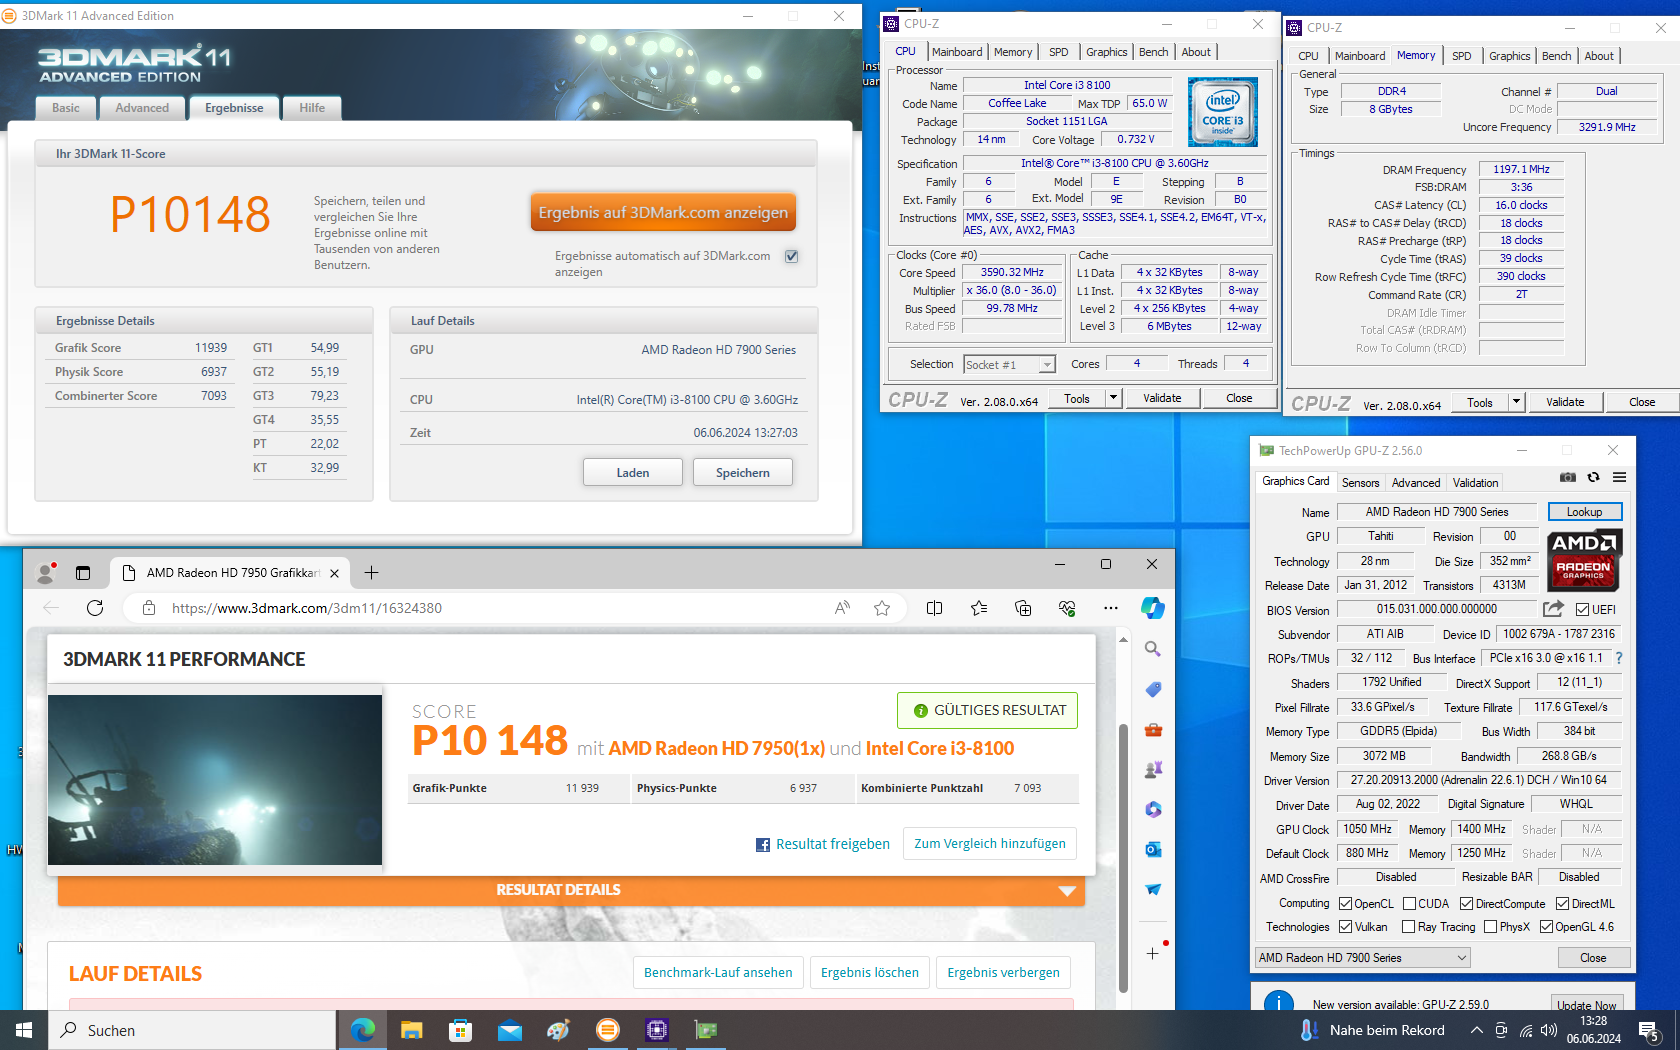The image size is (1680, 1050).
Task: Open Edge settings and more ellipsis
Action: (1110, 608)
